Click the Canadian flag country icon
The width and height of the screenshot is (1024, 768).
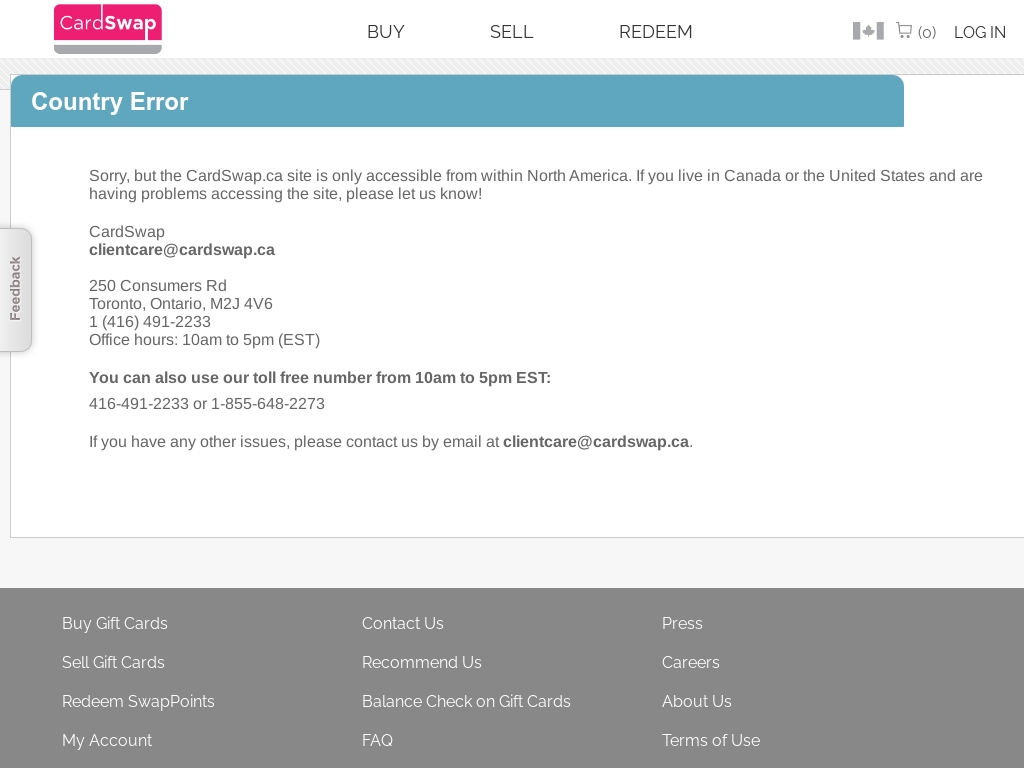pyautogui.click(x=868, y=31)
